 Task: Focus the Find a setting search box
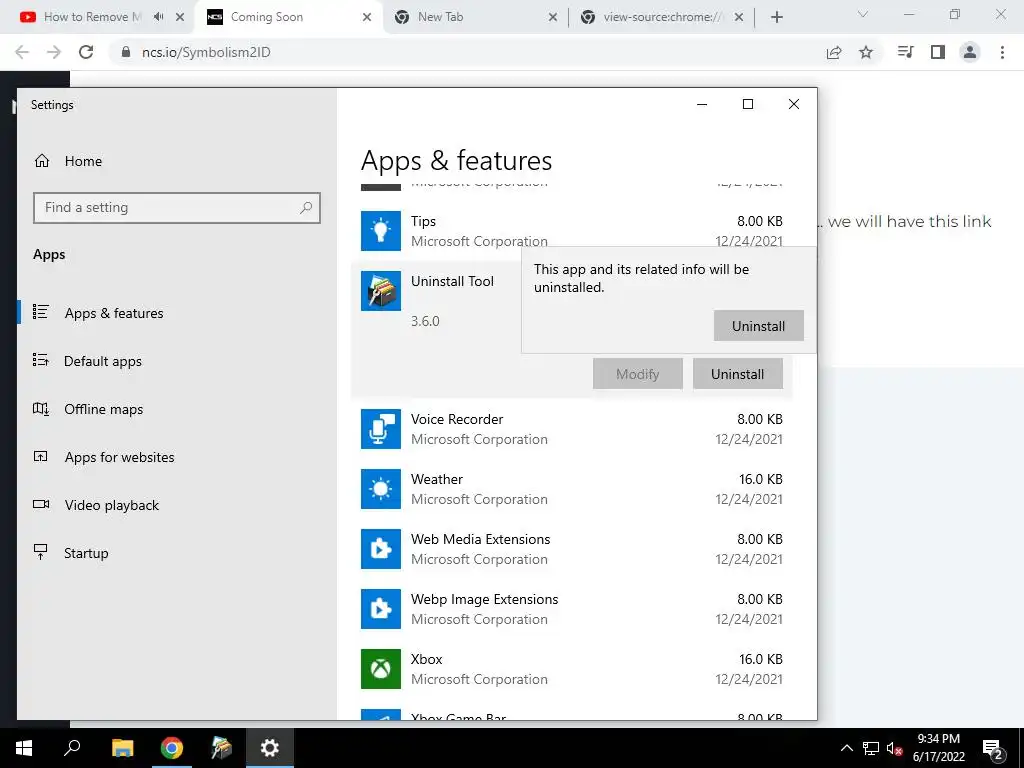176,208
